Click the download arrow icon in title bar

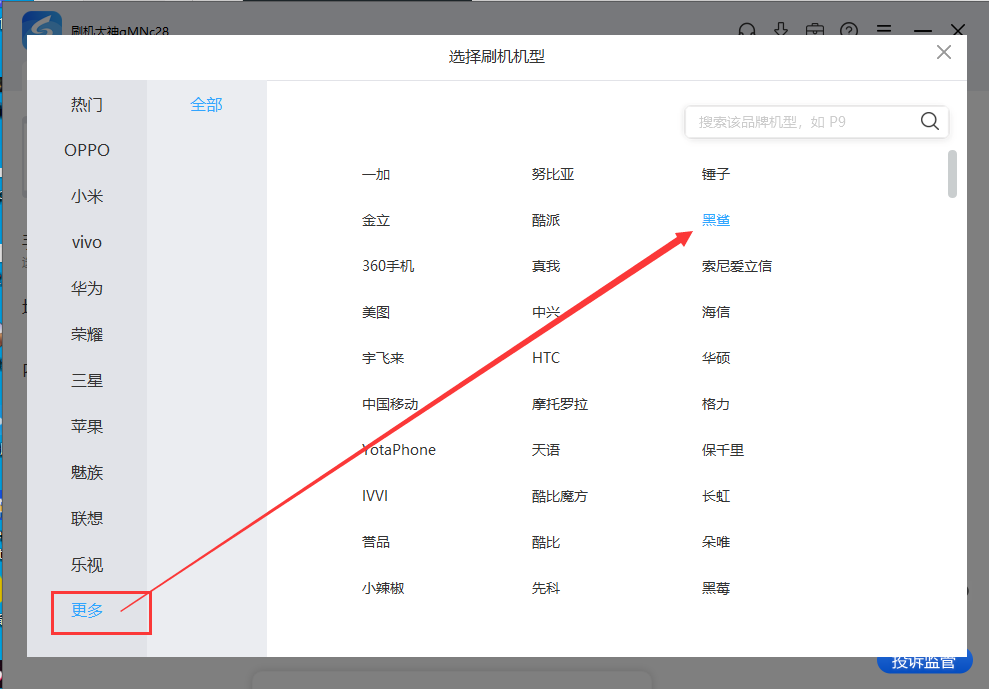[x=781, y=31]
